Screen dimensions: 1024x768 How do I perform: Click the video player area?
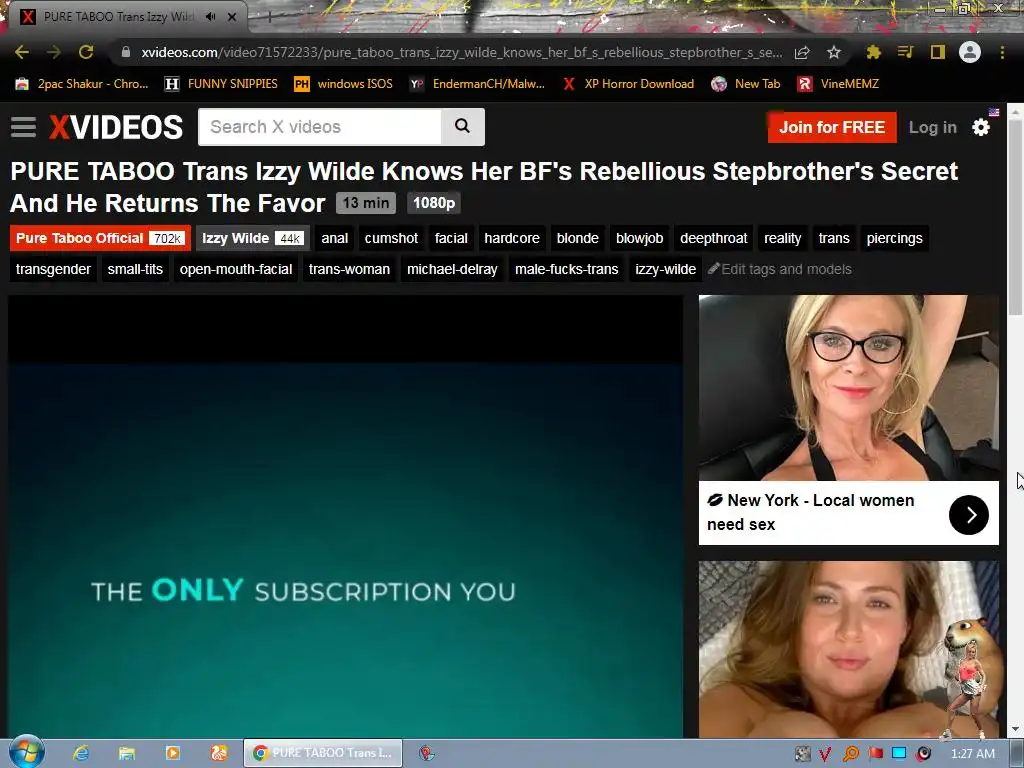[345, 517]
